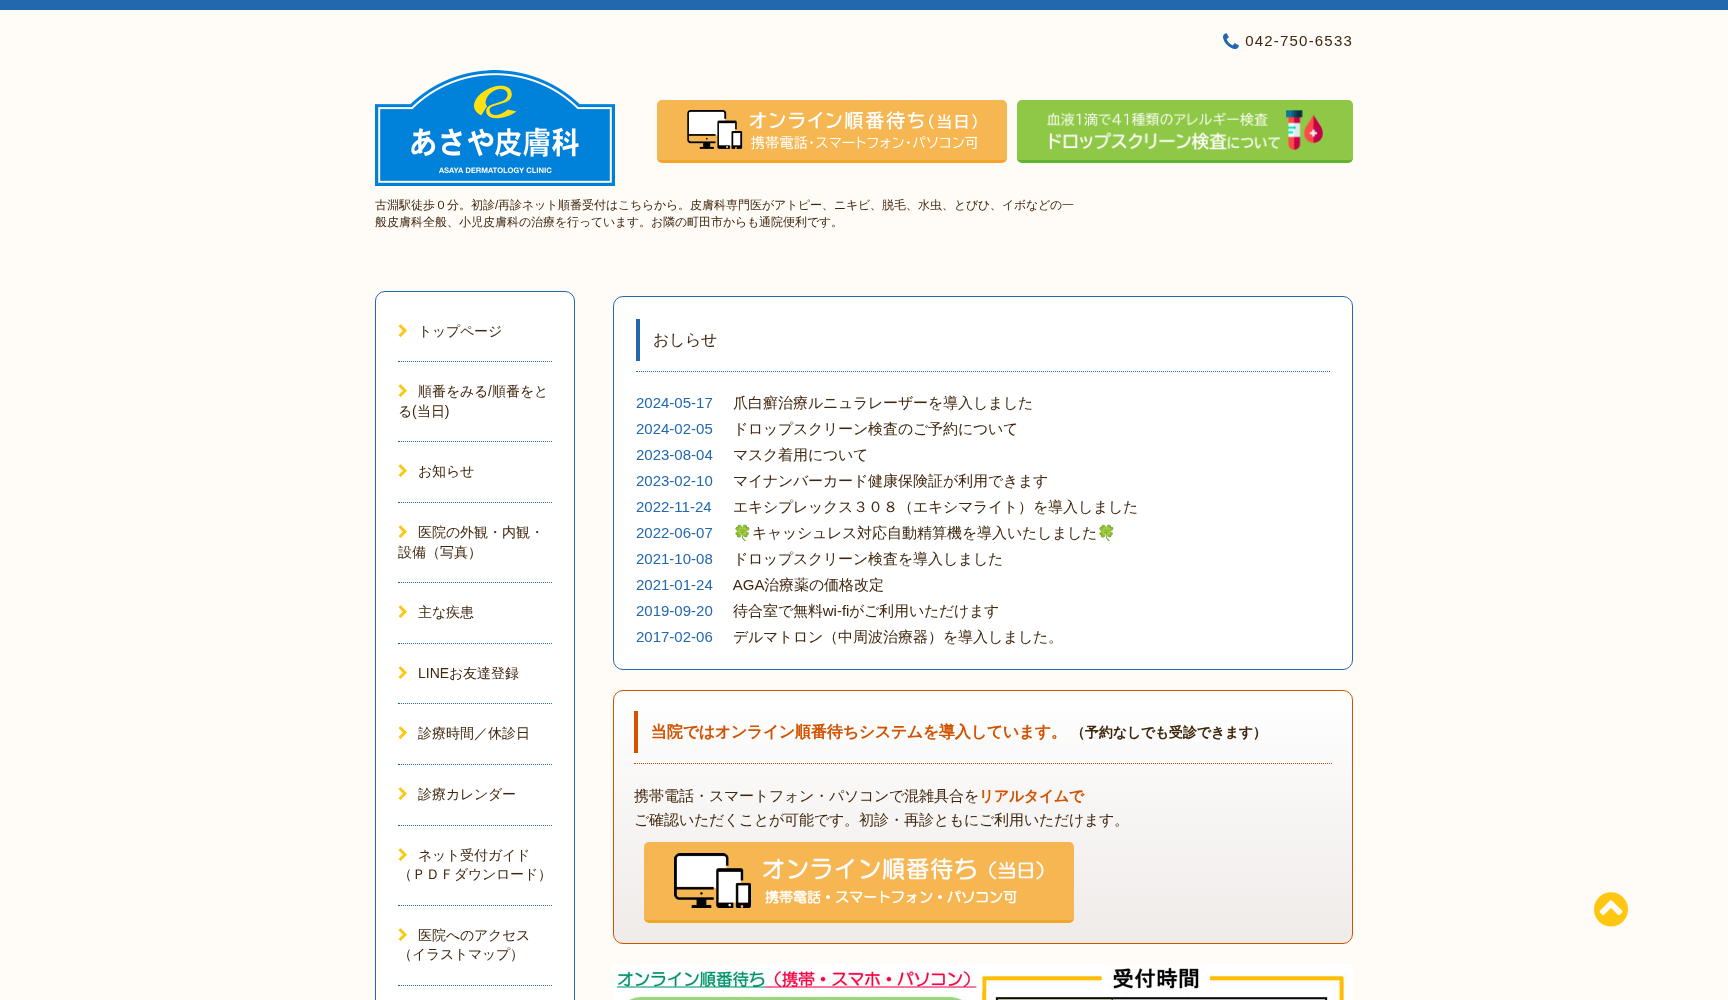Open the 2024-05-17 news entry link
The height and width of the screenshot is (1000, 1728).
pos(882,403)
